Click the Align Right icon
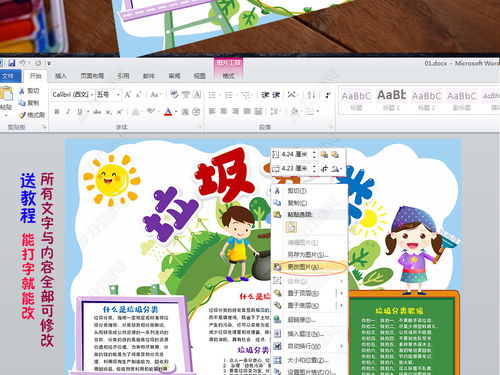Image resolution: width=500 pixels, height=375 pixels. pyautogui.click(x=235, y=111)
